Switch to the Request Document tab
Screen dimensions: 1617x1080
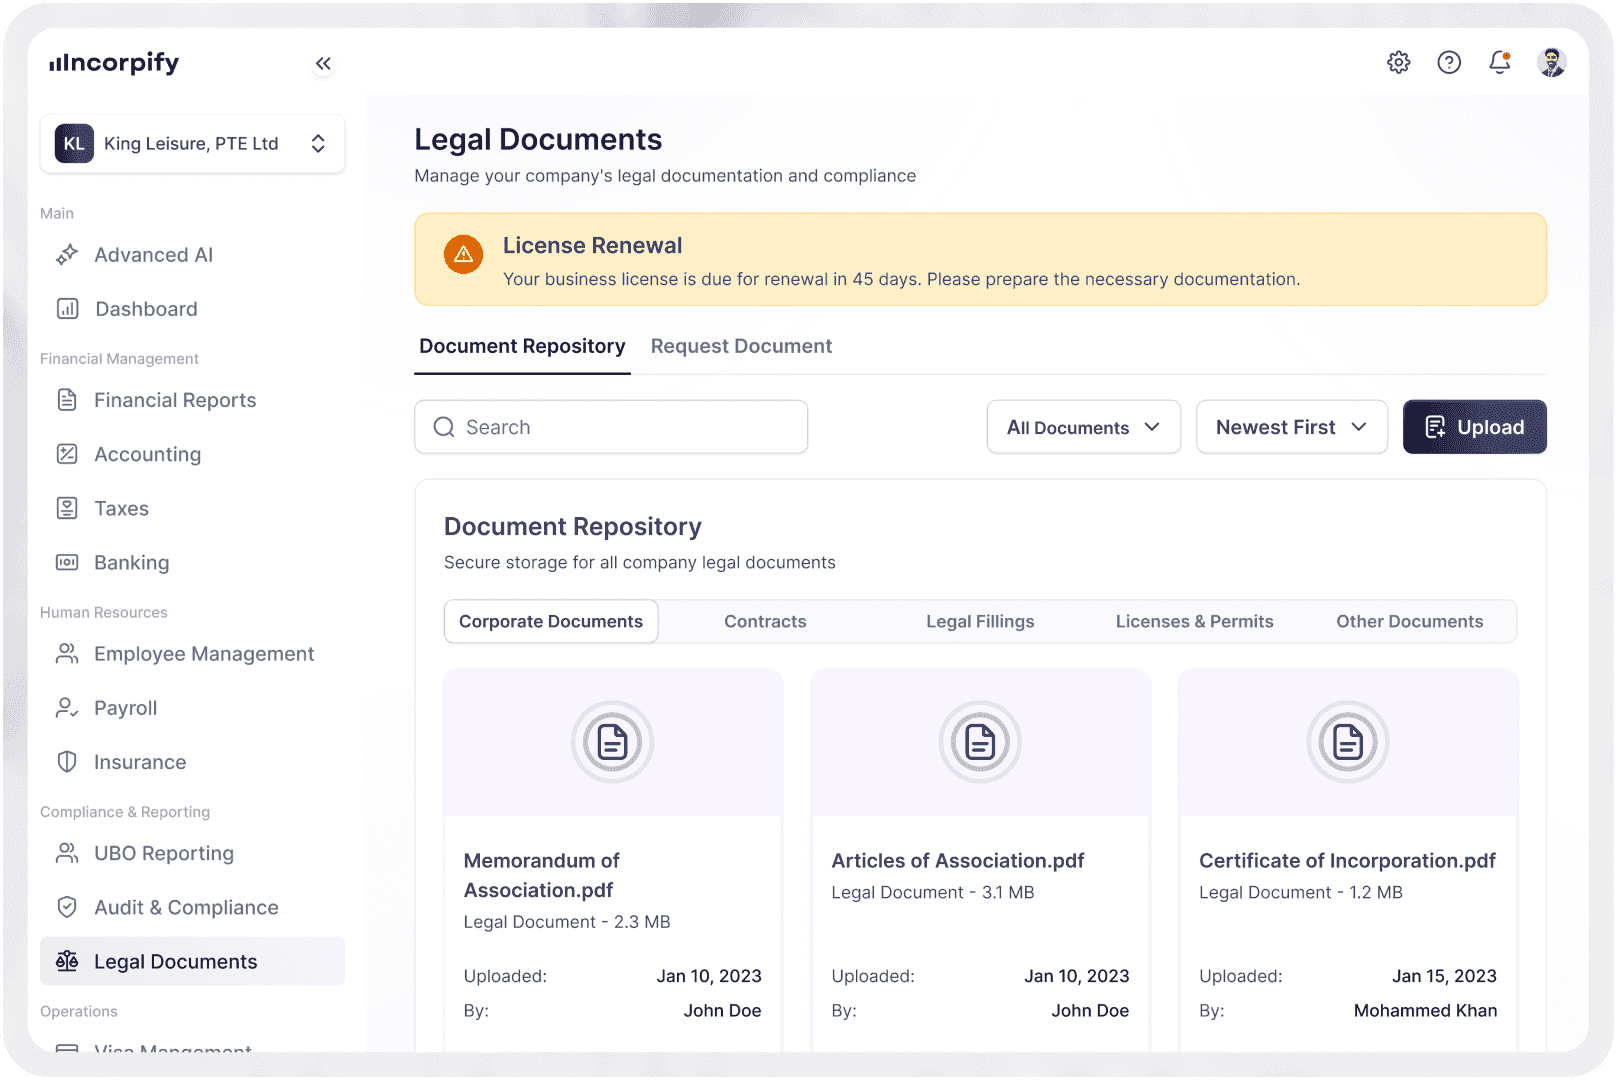(x=741, y=346)
